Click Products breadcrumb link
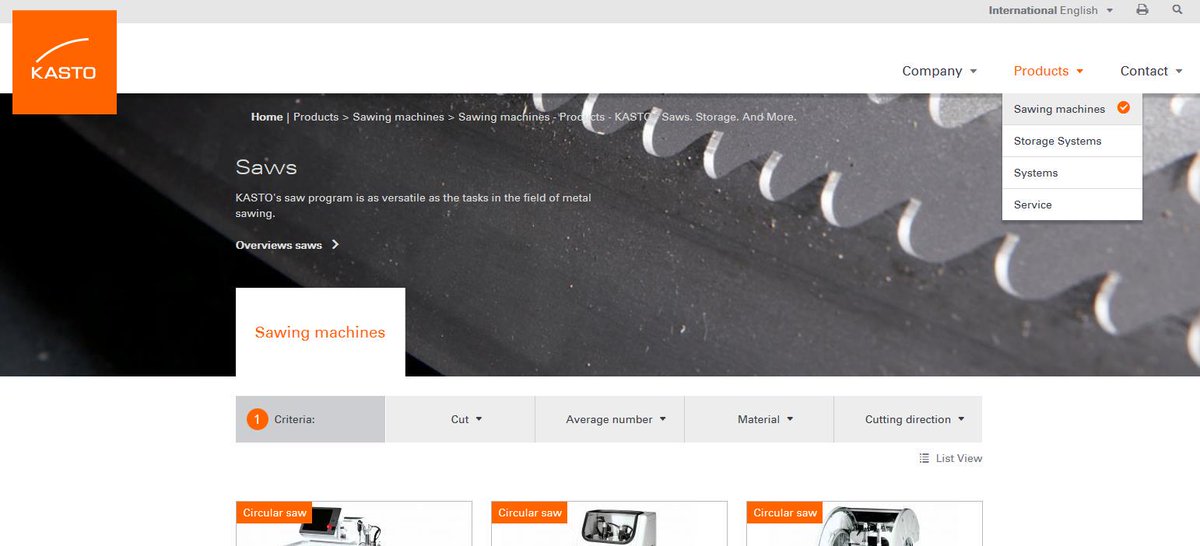 pyautogui.click(x=316, y=117)
